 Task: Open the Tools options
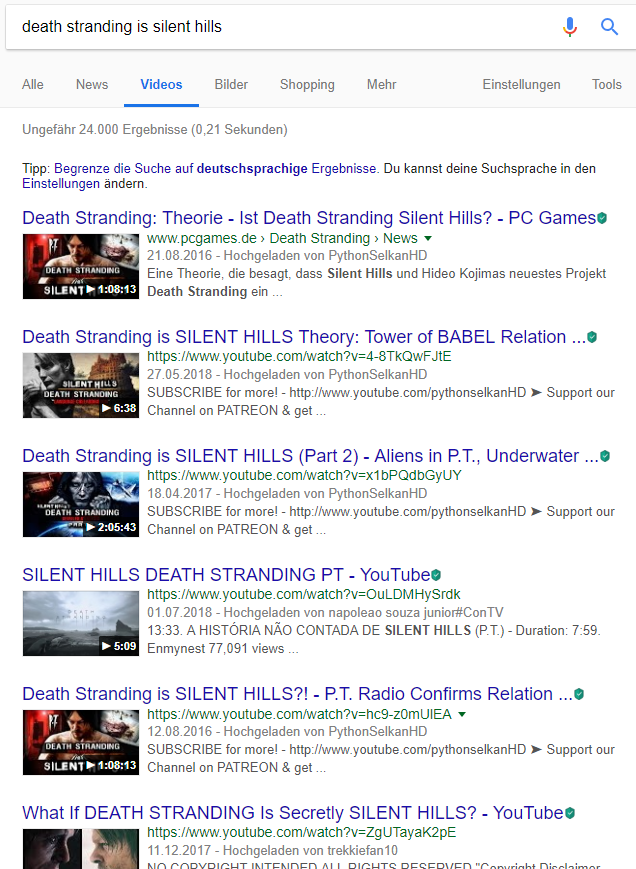[607, 84]
